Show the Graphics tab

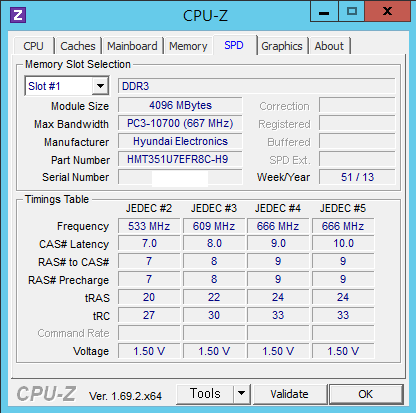click(x=282, y=46)
